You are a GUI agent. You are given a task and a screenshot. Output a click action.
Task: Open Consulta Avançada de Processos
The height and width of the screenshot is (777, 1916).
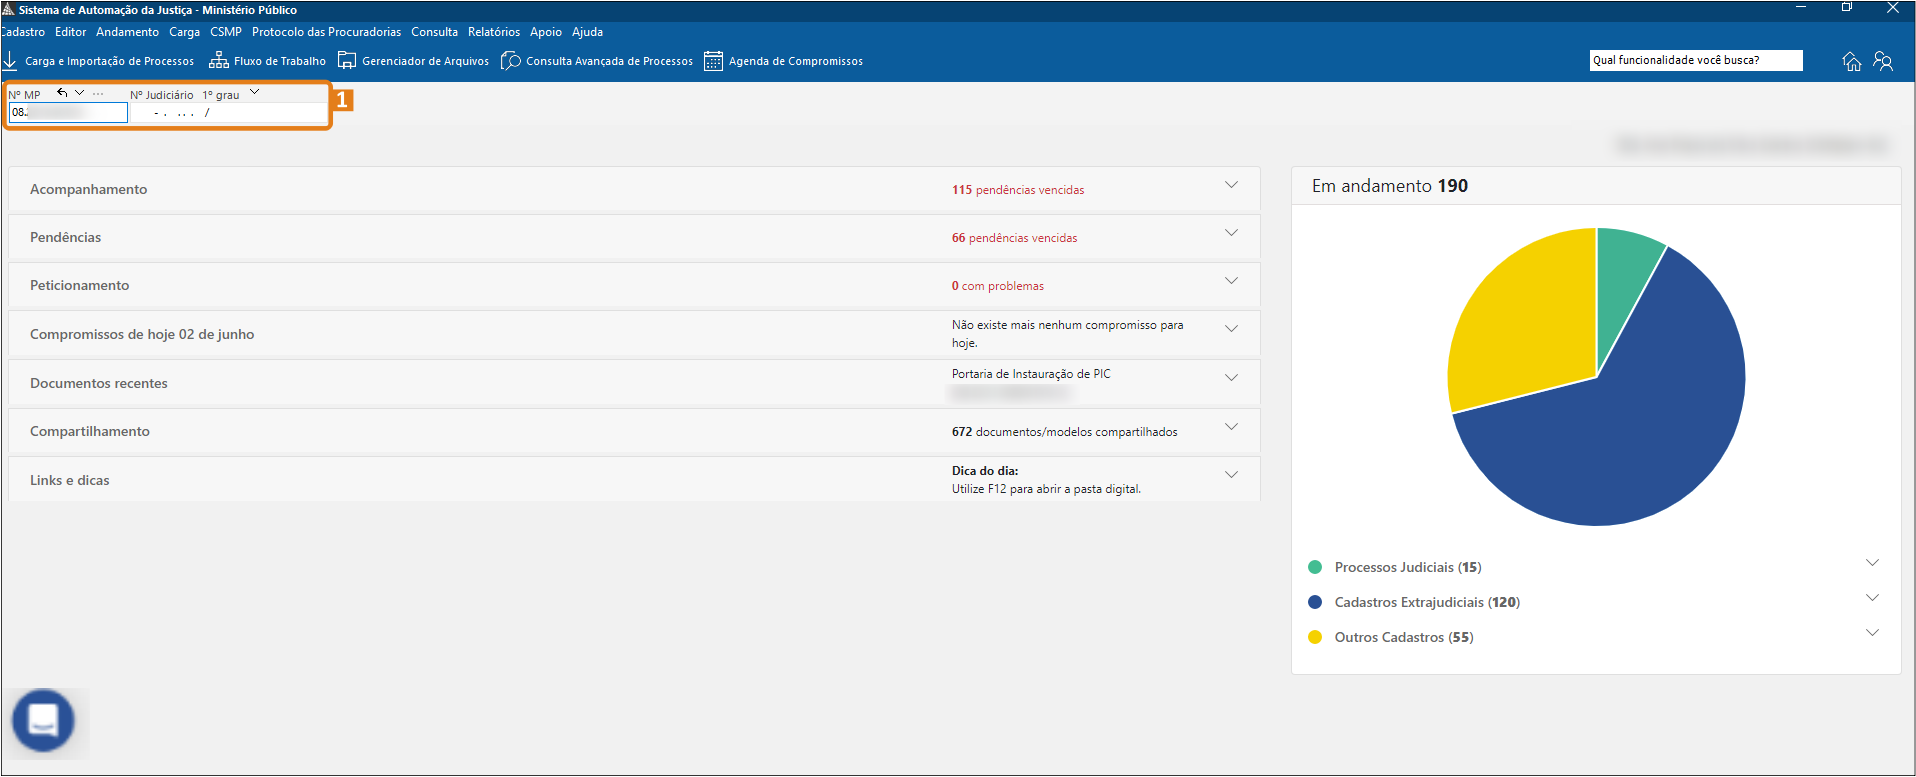coord(597,61)
